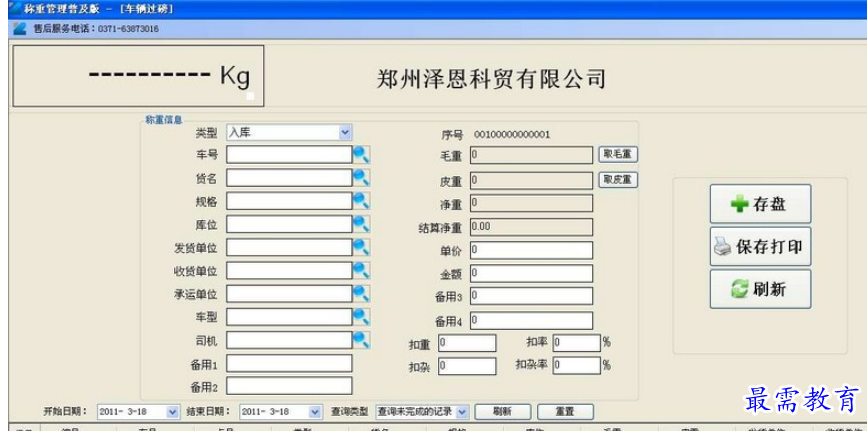Focus the 车号 input field

(289, 154)
